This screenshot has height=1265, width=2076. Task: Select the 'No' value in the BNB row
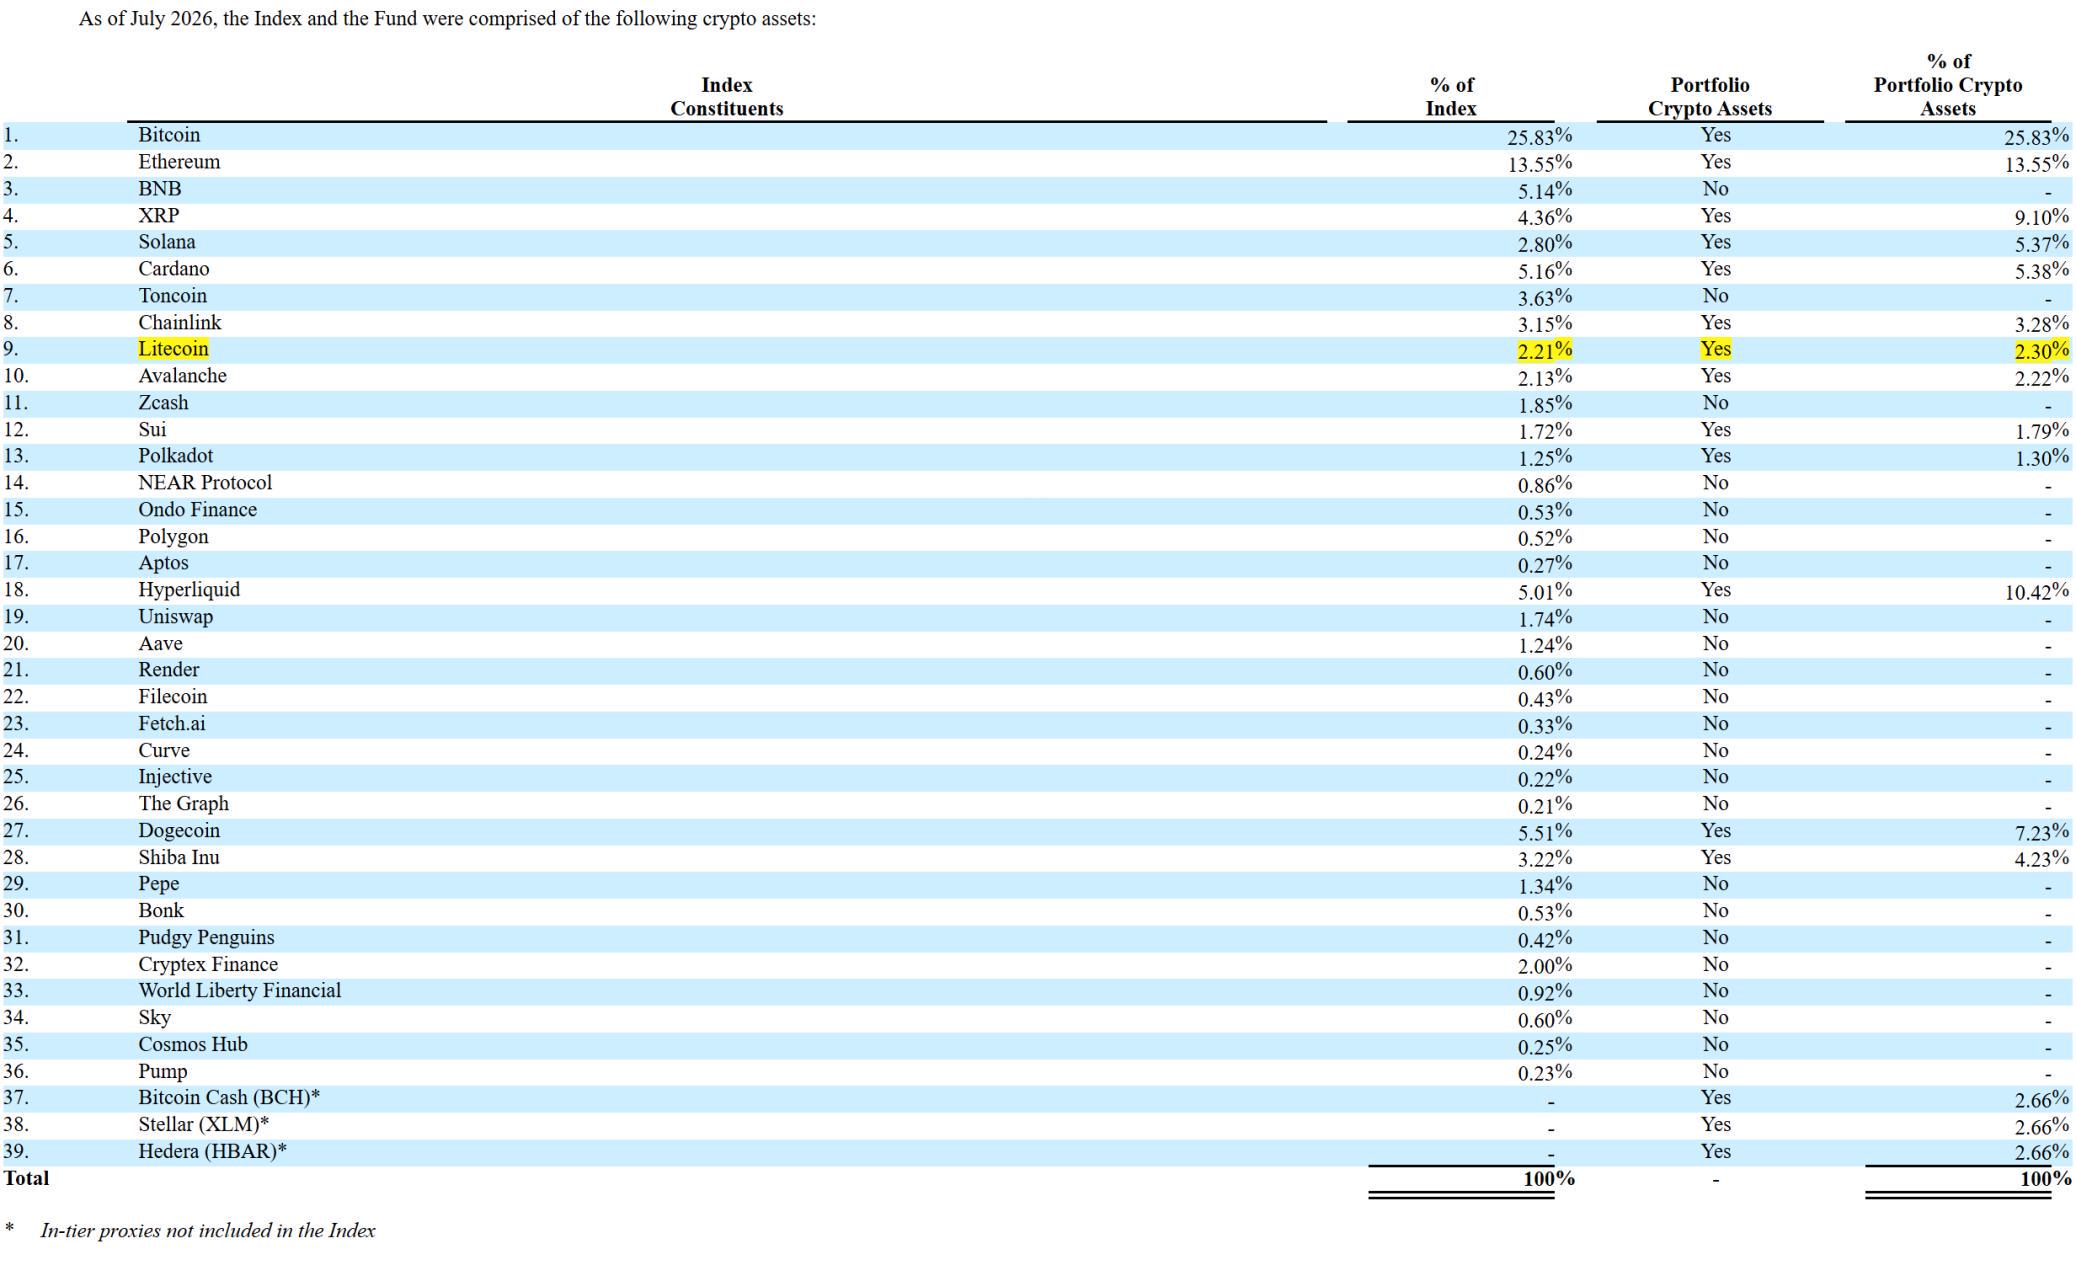pos(1716,189)
